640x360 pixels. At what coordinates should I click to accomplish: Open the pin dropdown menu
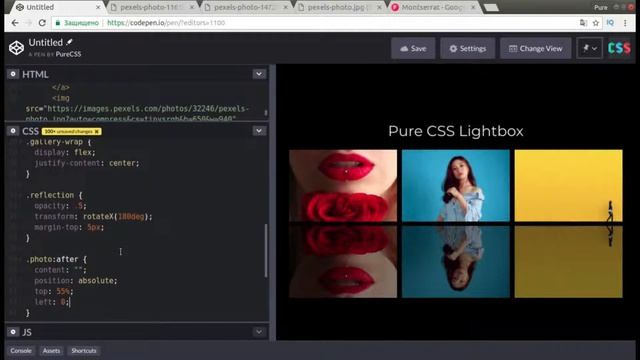click(x=589, y=49)
